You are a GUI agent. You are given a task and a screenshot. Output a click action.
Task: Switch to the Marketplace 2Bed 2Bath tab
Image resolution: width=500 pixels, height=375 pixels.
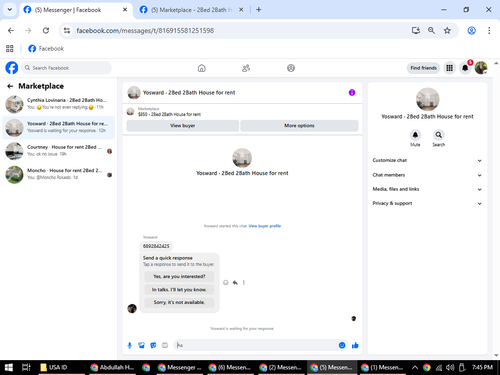click(191, 10)
